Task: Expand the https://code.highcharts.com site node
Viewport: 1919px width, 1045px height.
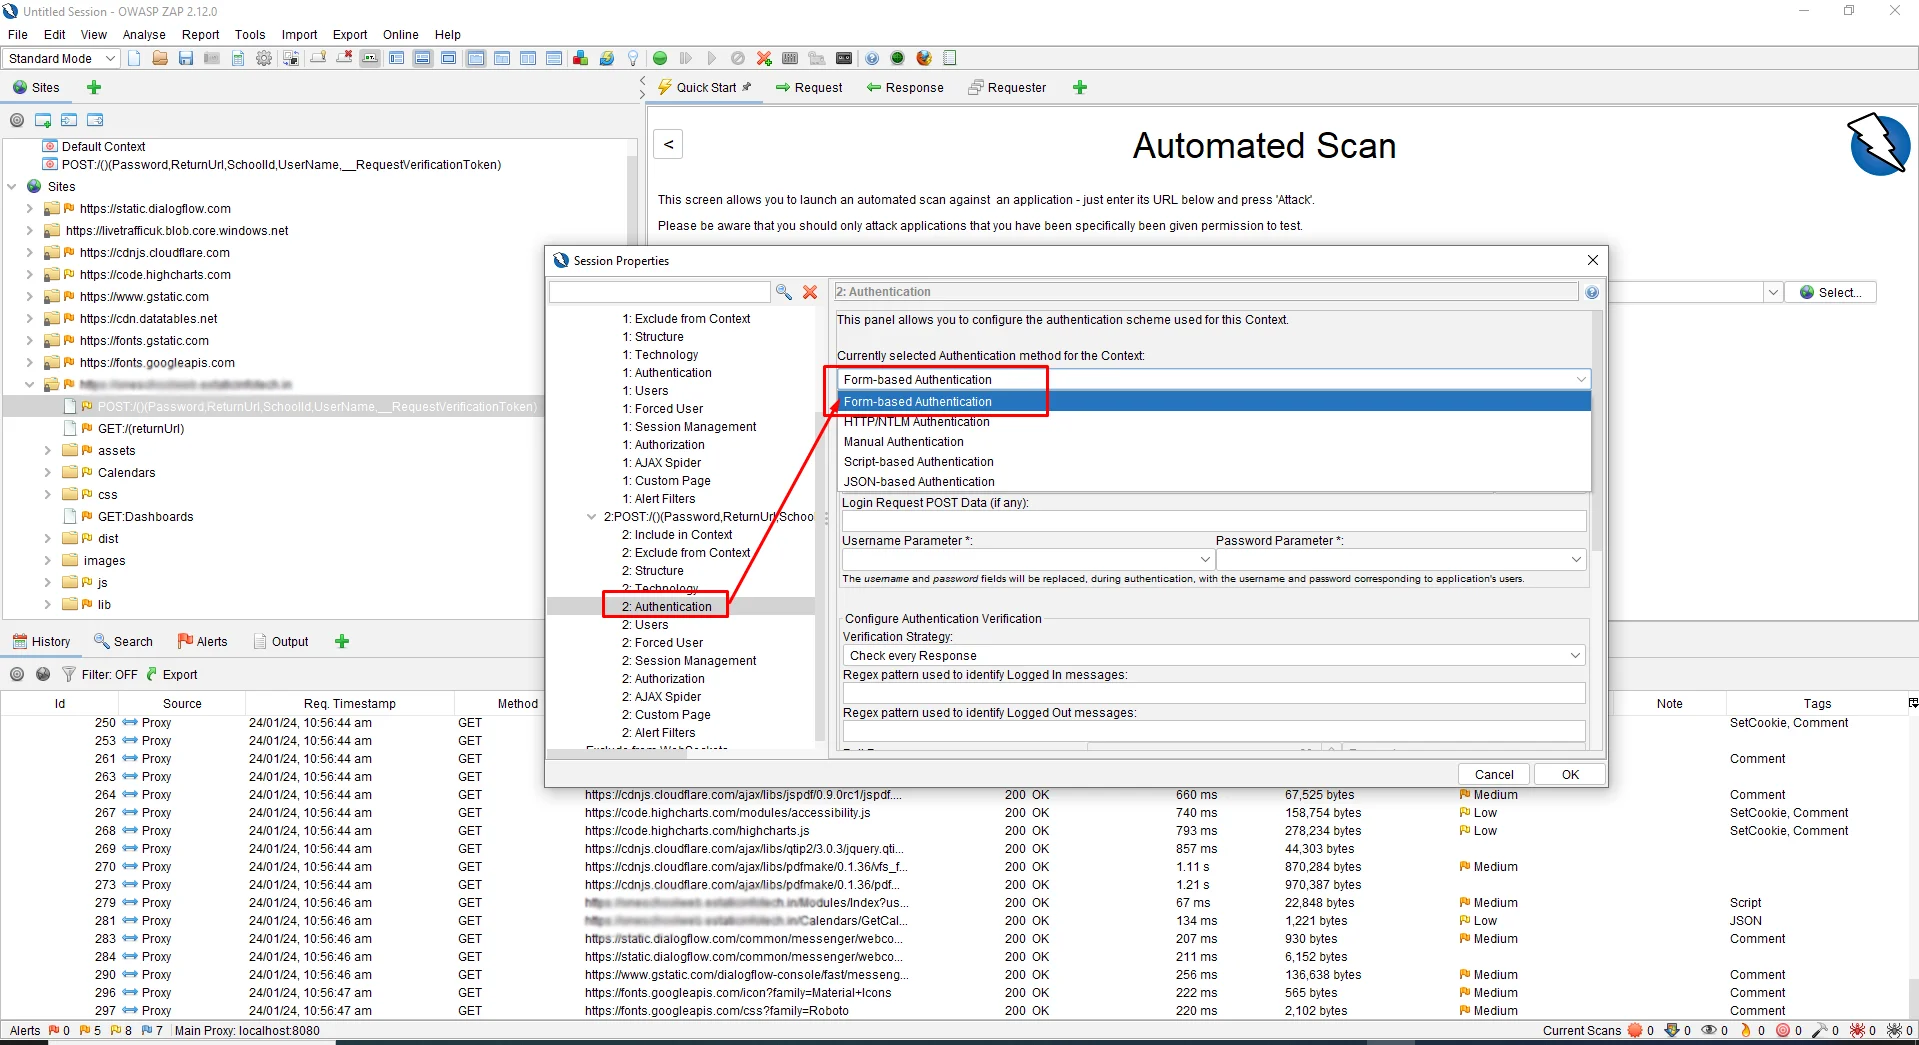Action: click(x=29, y=274)
